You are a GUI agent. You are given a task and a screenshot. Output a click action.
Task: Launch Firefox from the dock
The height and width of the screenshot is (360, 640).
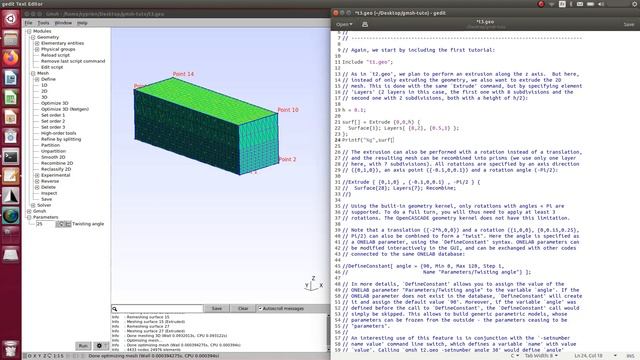[11, 58]
